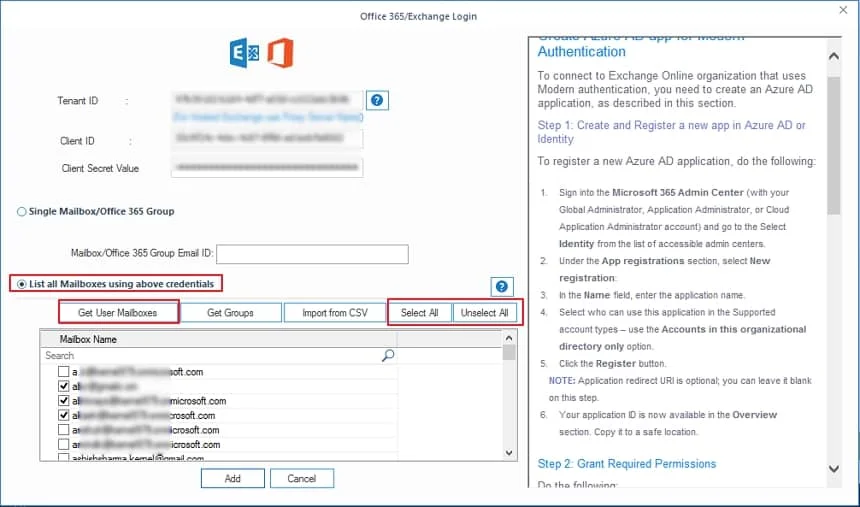Click help panel scroll up arrow

tap(834, 56)
